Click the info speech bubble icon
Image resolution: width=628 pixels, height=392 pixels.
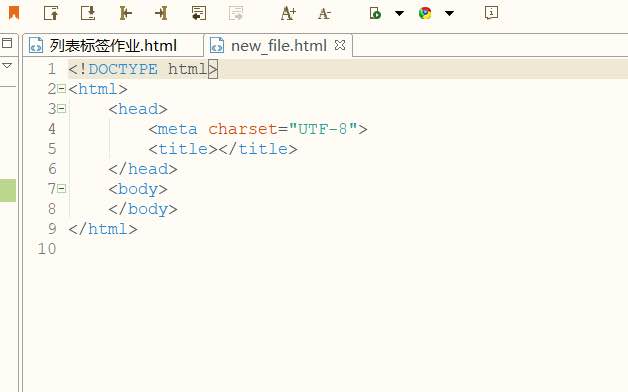pos(491,13)
